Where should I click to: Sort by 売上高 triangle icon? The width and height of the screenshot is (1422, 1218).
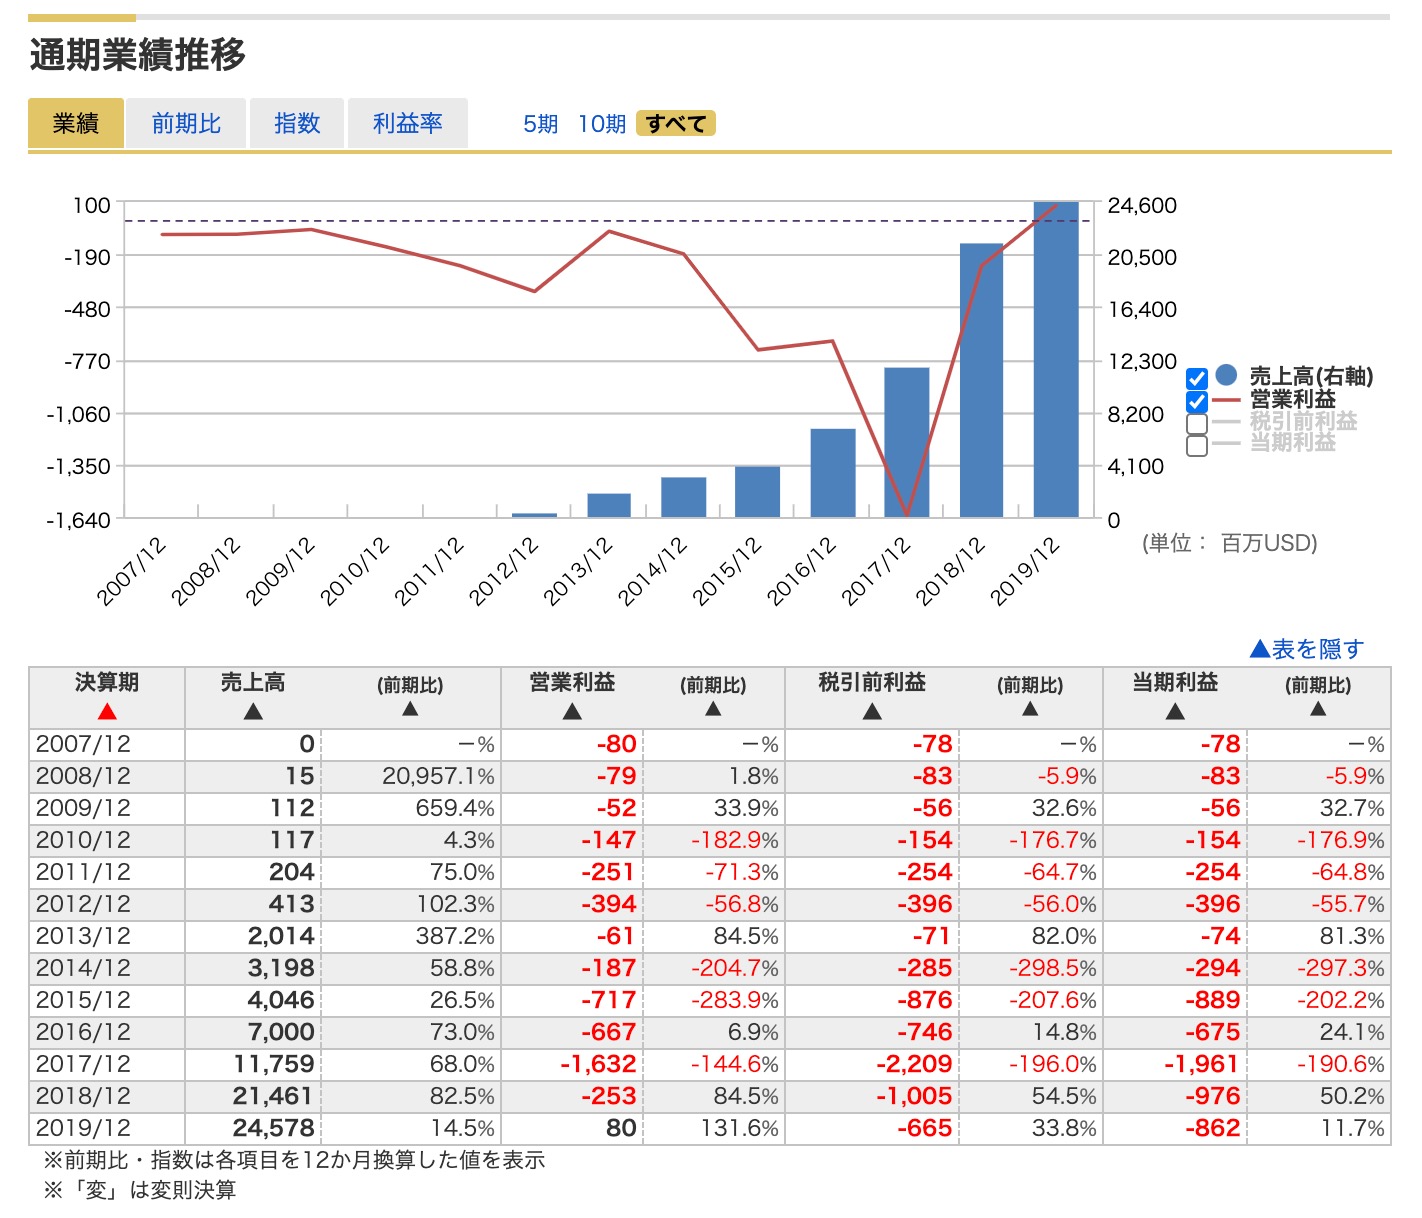point(253,711)
